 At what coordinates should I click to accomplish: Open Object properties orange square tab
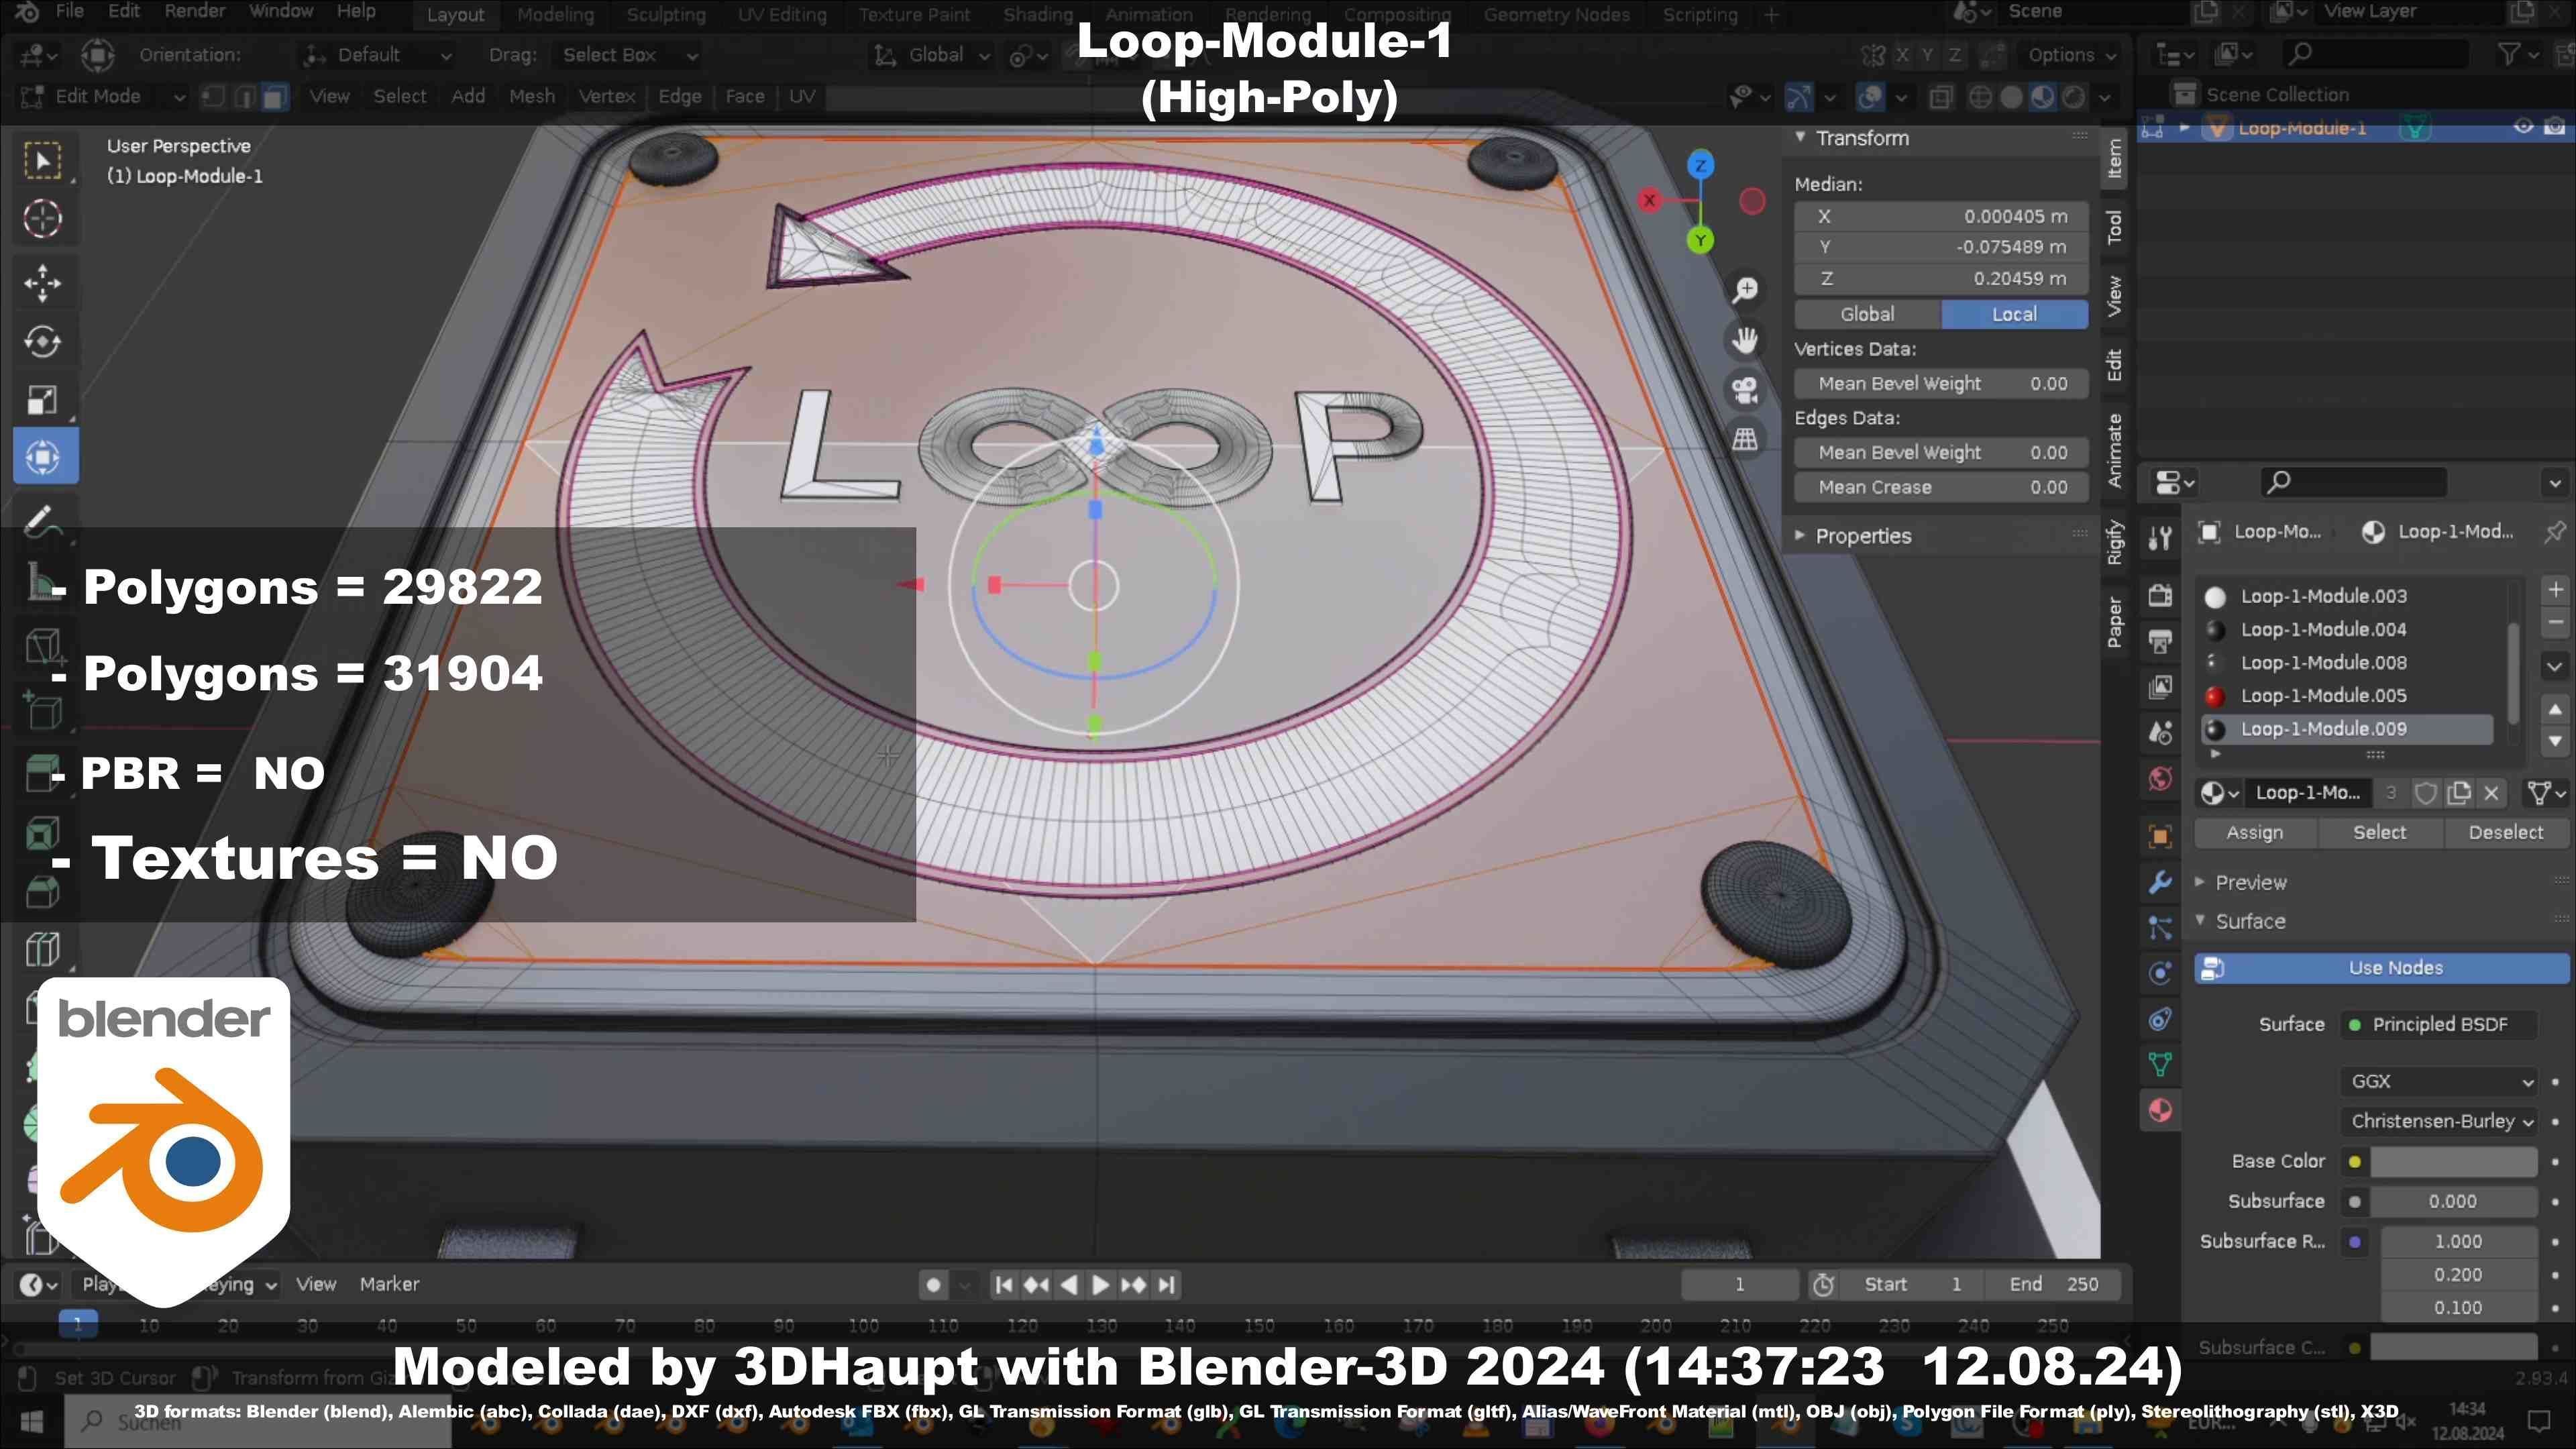click(x=2160, y=836)
